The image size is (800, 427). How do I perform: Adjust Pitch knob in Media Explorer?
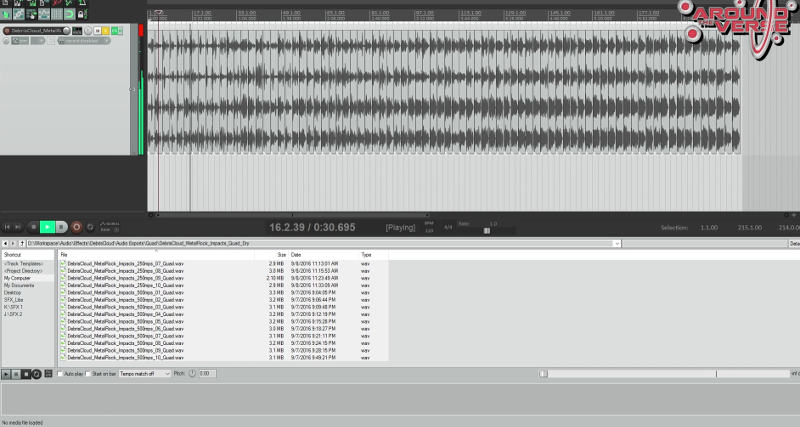coord(192,373)
